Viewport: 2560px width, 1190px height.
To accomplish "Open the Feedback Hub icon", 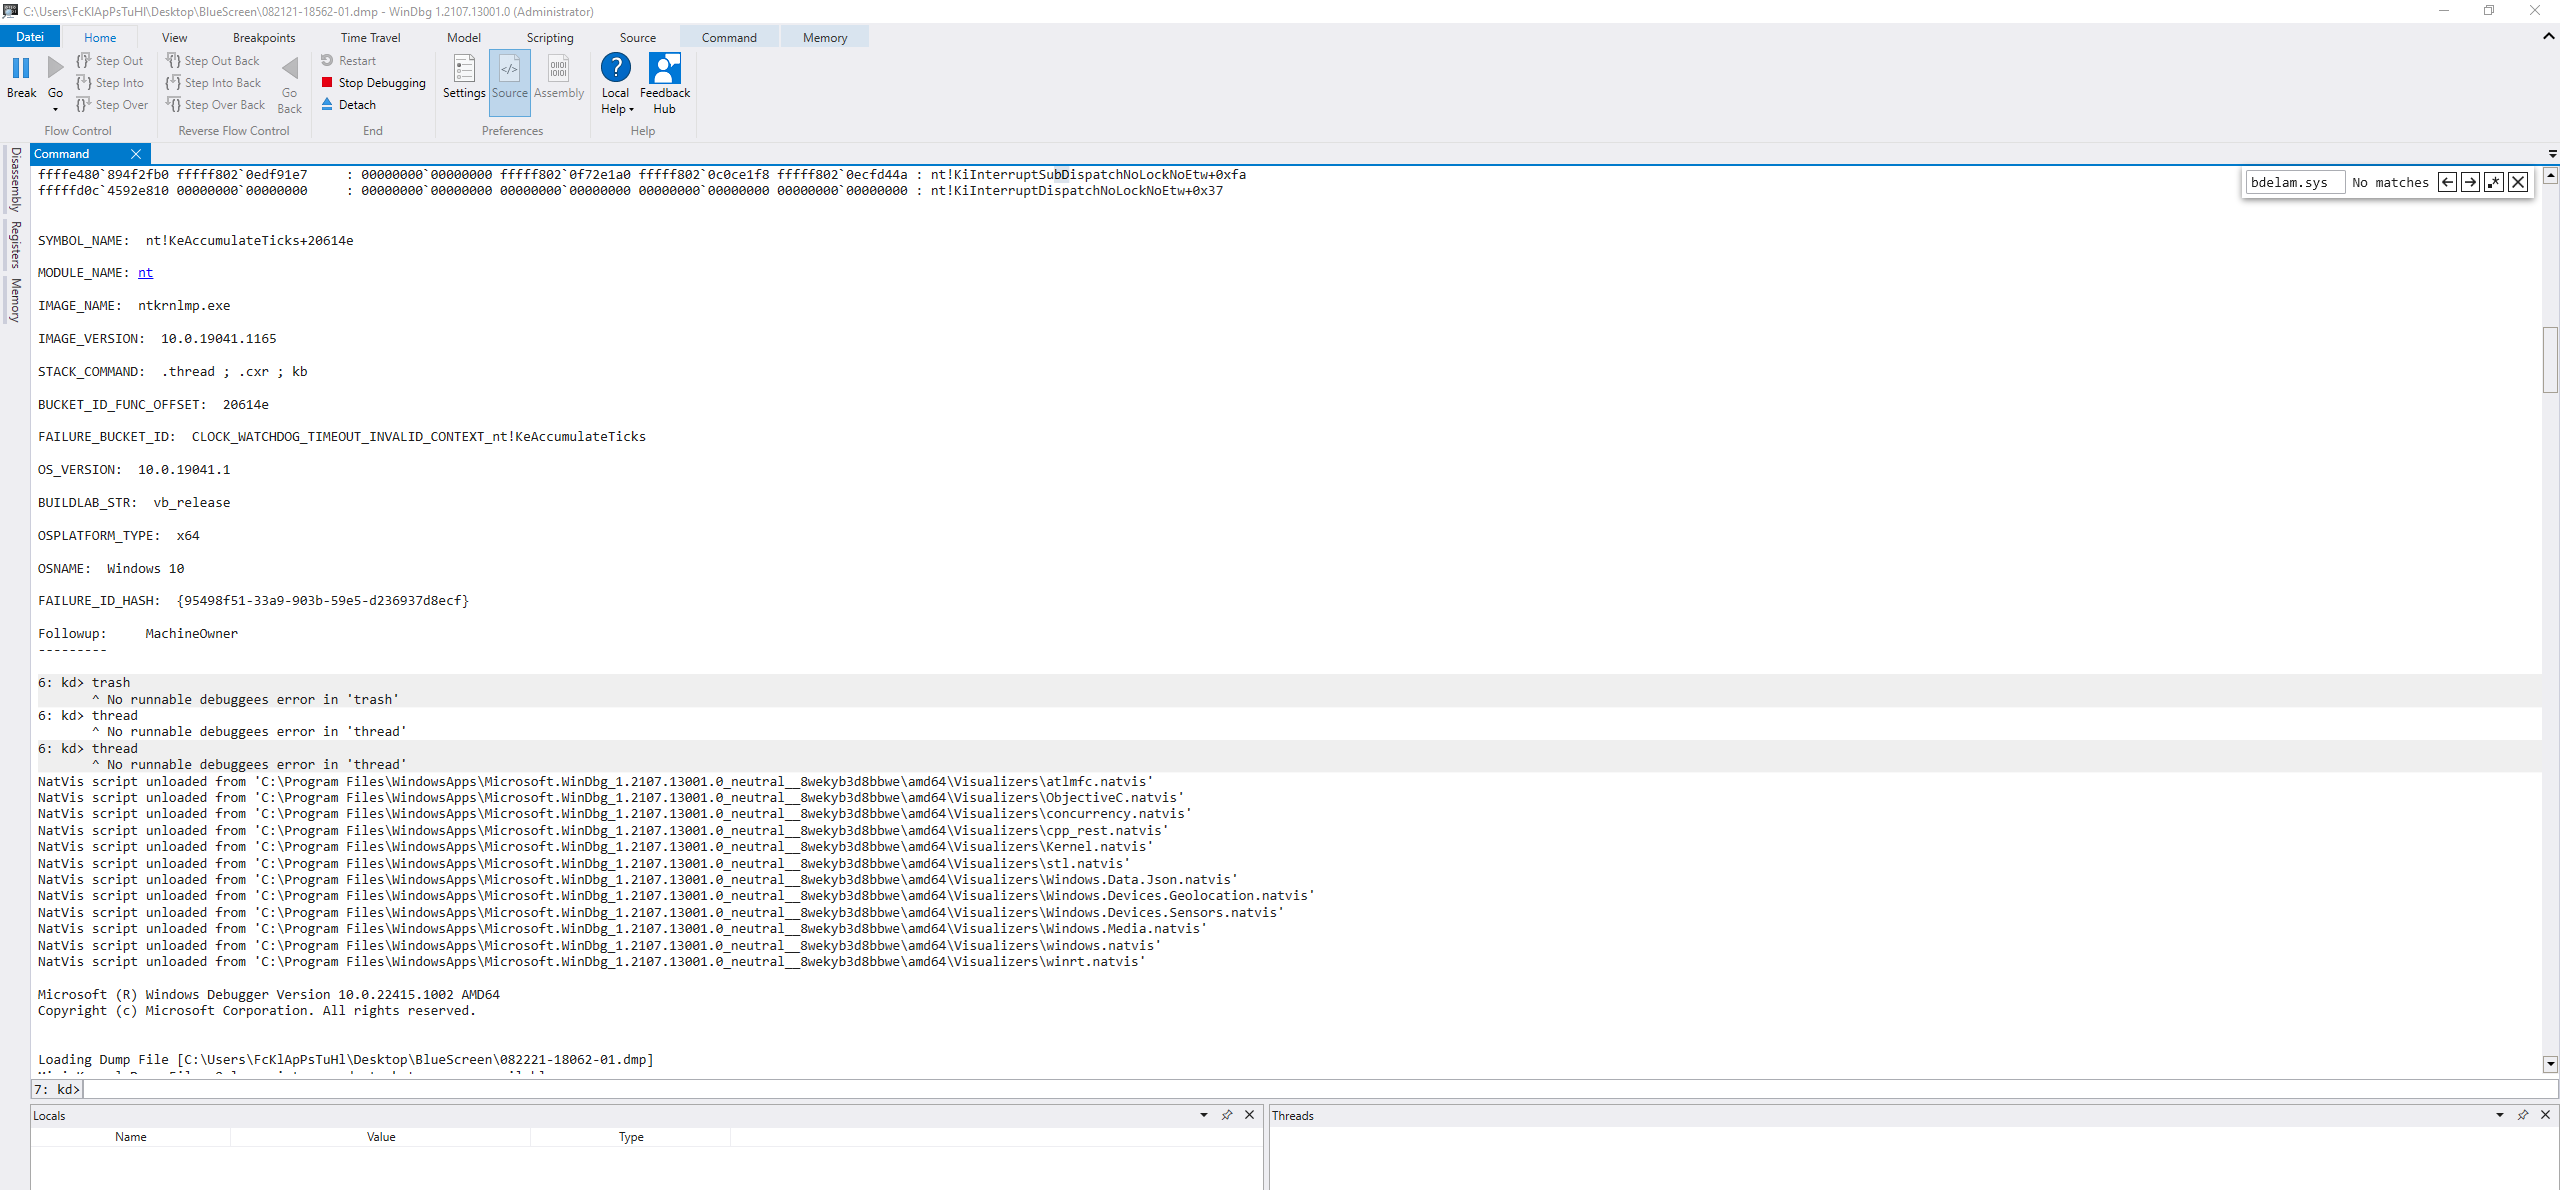I will pos(664,68).
